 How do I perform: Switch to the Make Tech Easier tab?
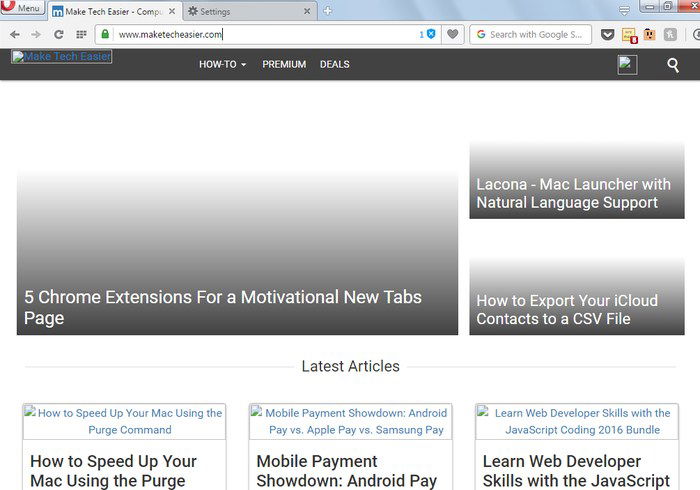point(113,12)
